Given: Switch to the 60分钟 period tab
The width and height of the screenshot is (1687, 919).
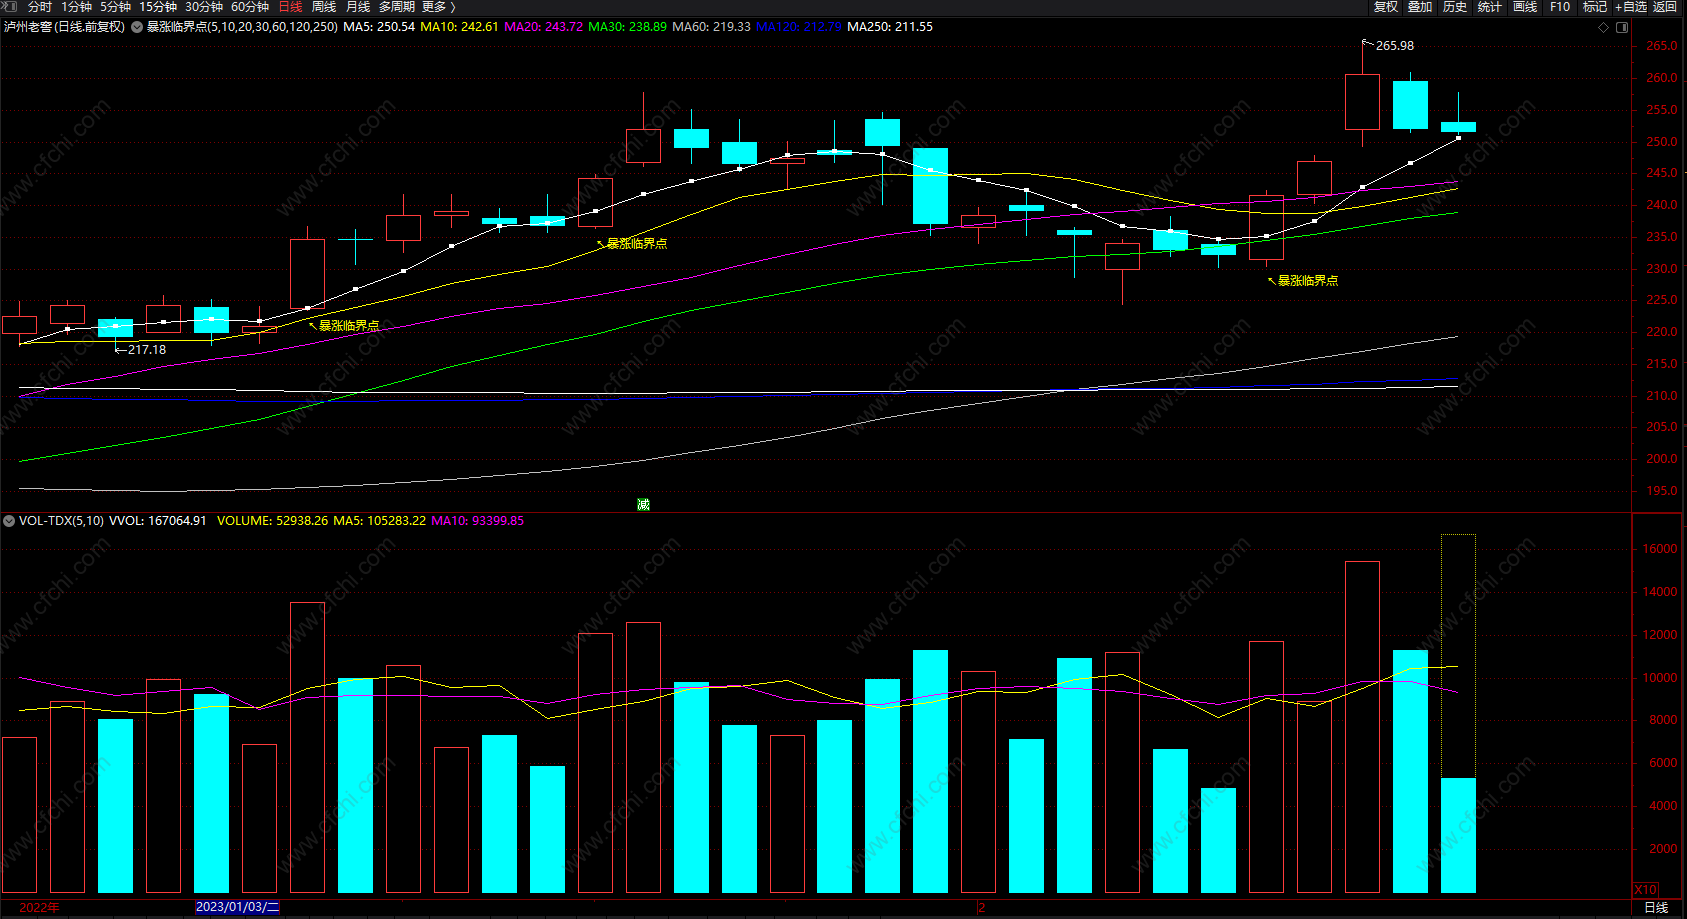Looking at the screenshot, I should (x=250, y=7).
